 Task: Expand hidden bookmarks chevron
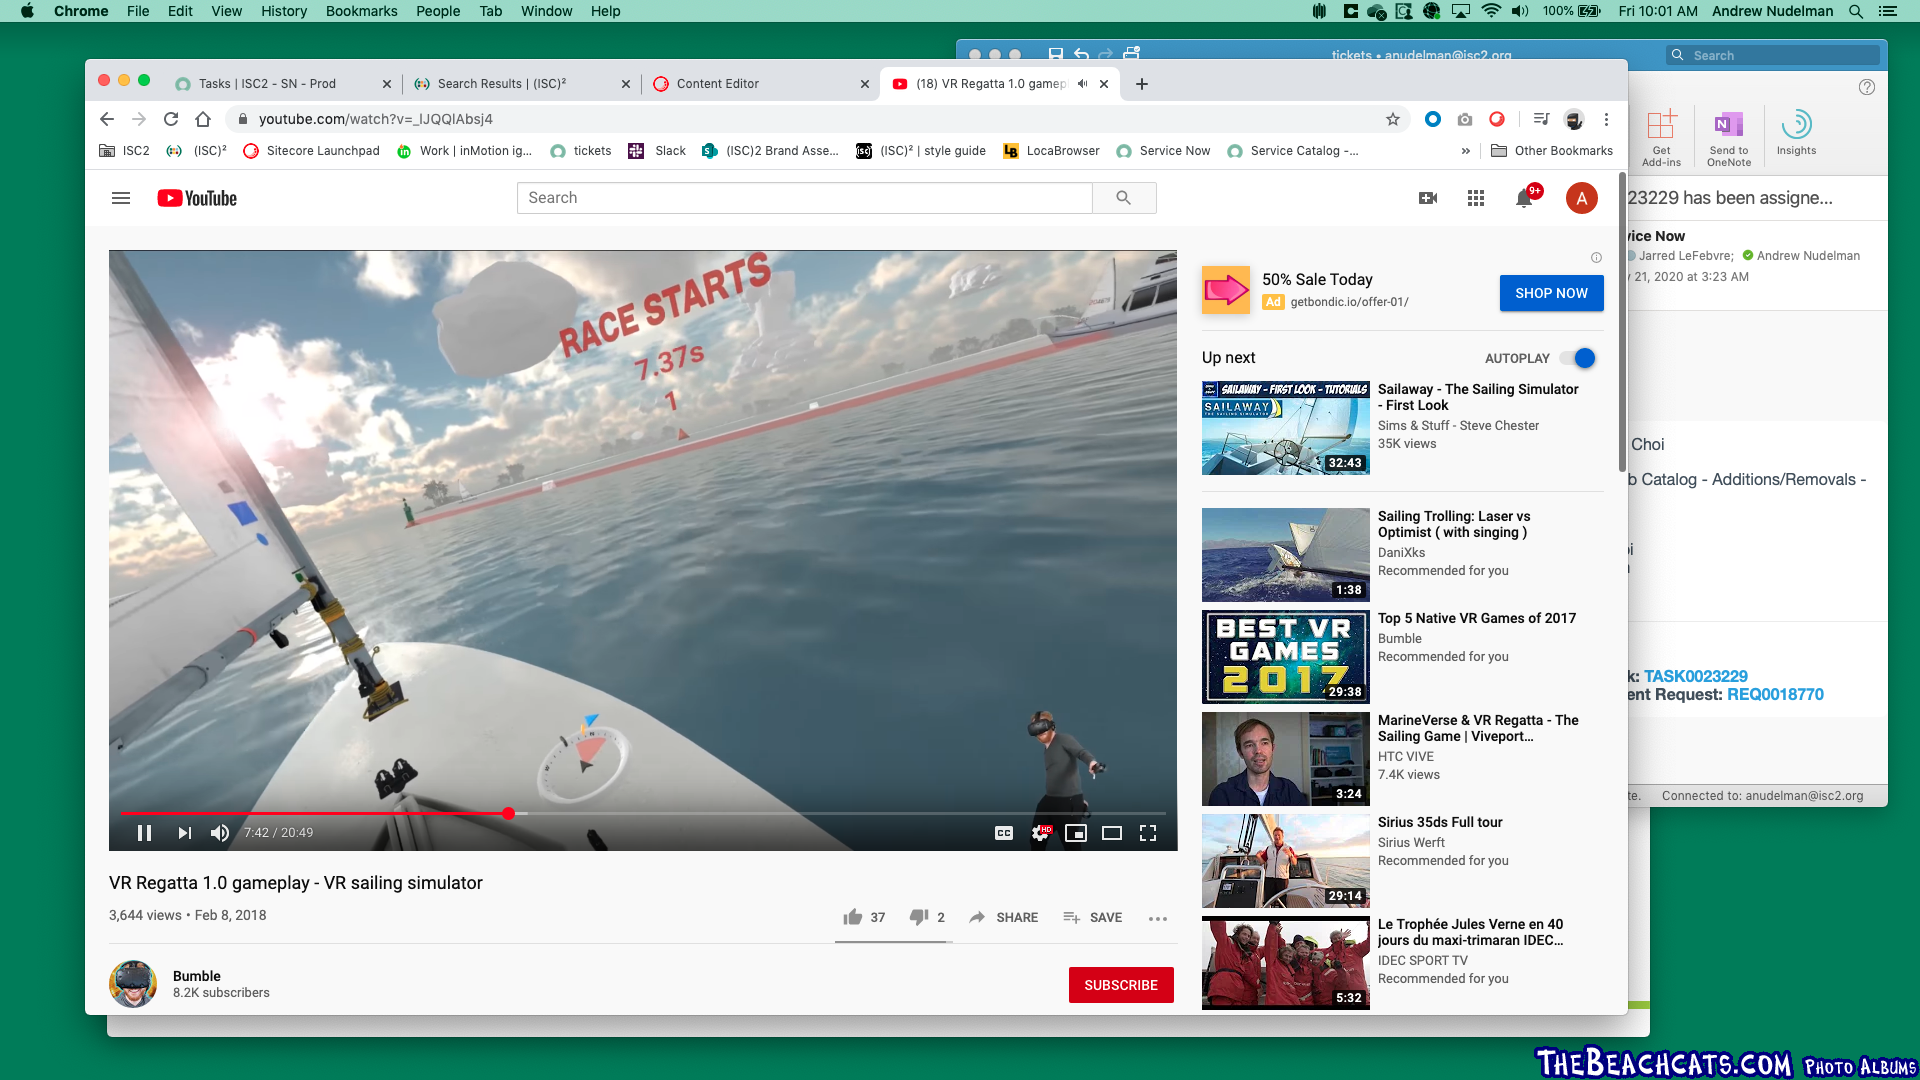coord(1466,151)
